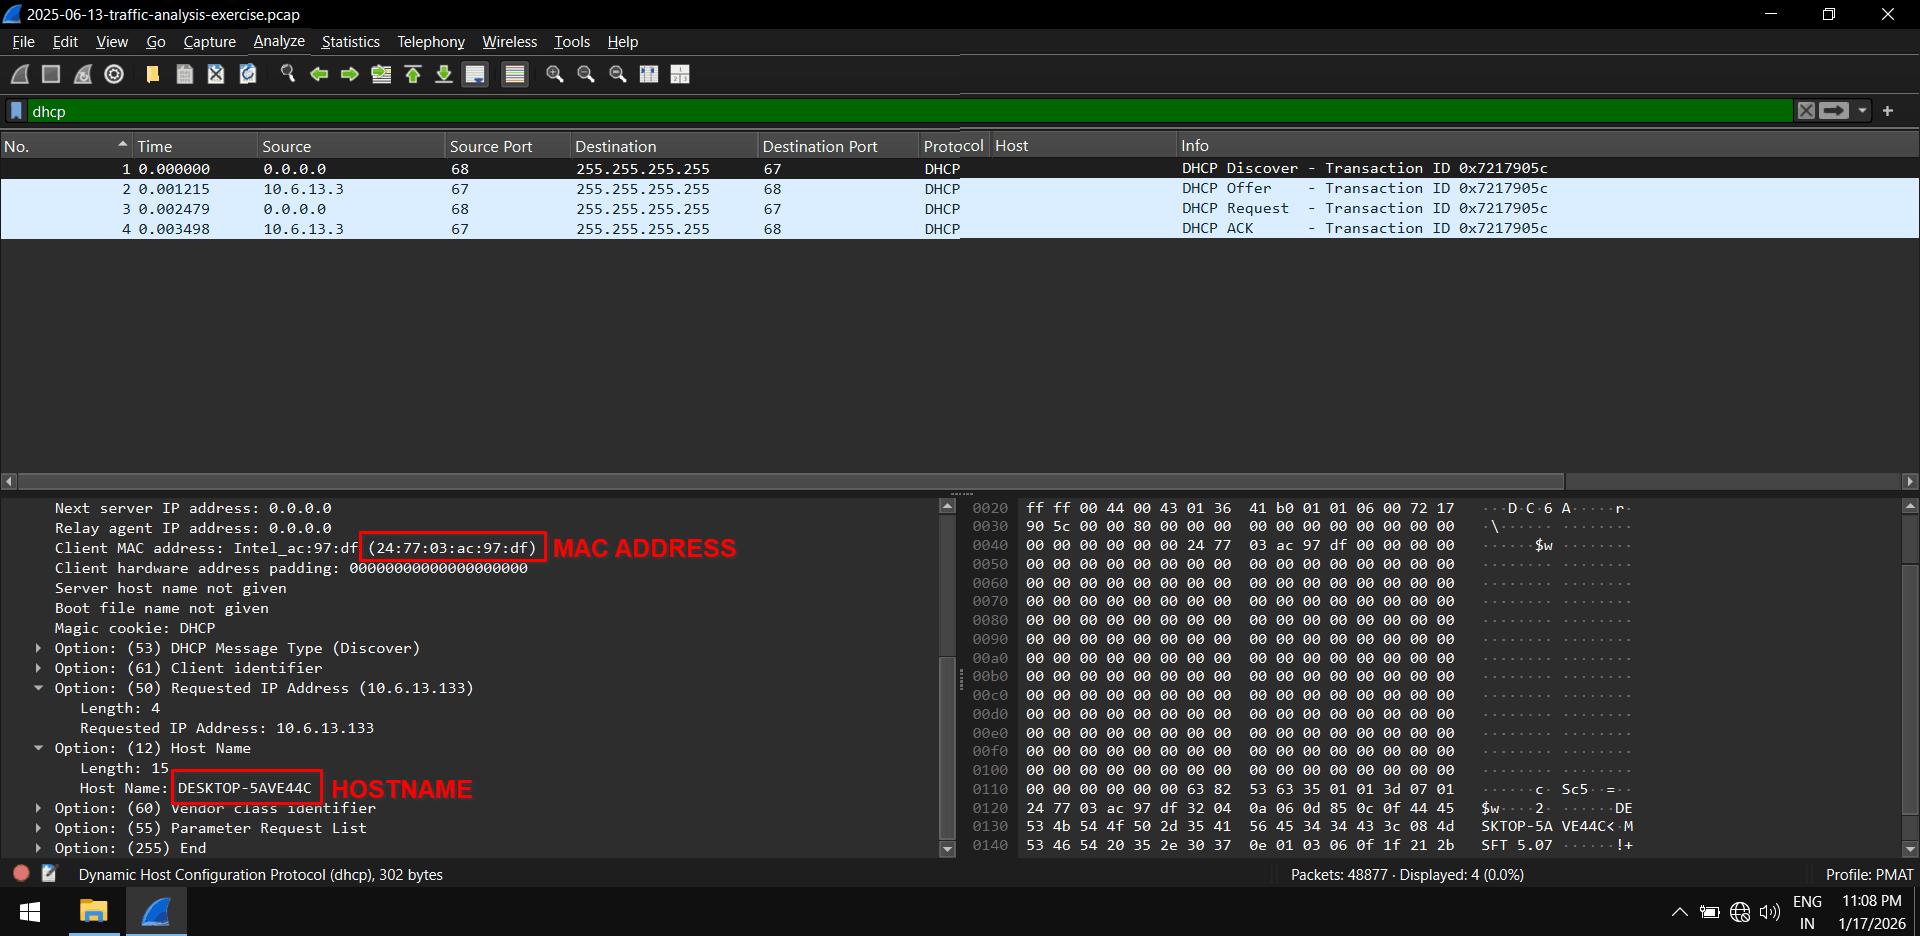Expand Option (61) Client identifier
This screenshot has height=936, width=1920.
(x=40, y=668)
